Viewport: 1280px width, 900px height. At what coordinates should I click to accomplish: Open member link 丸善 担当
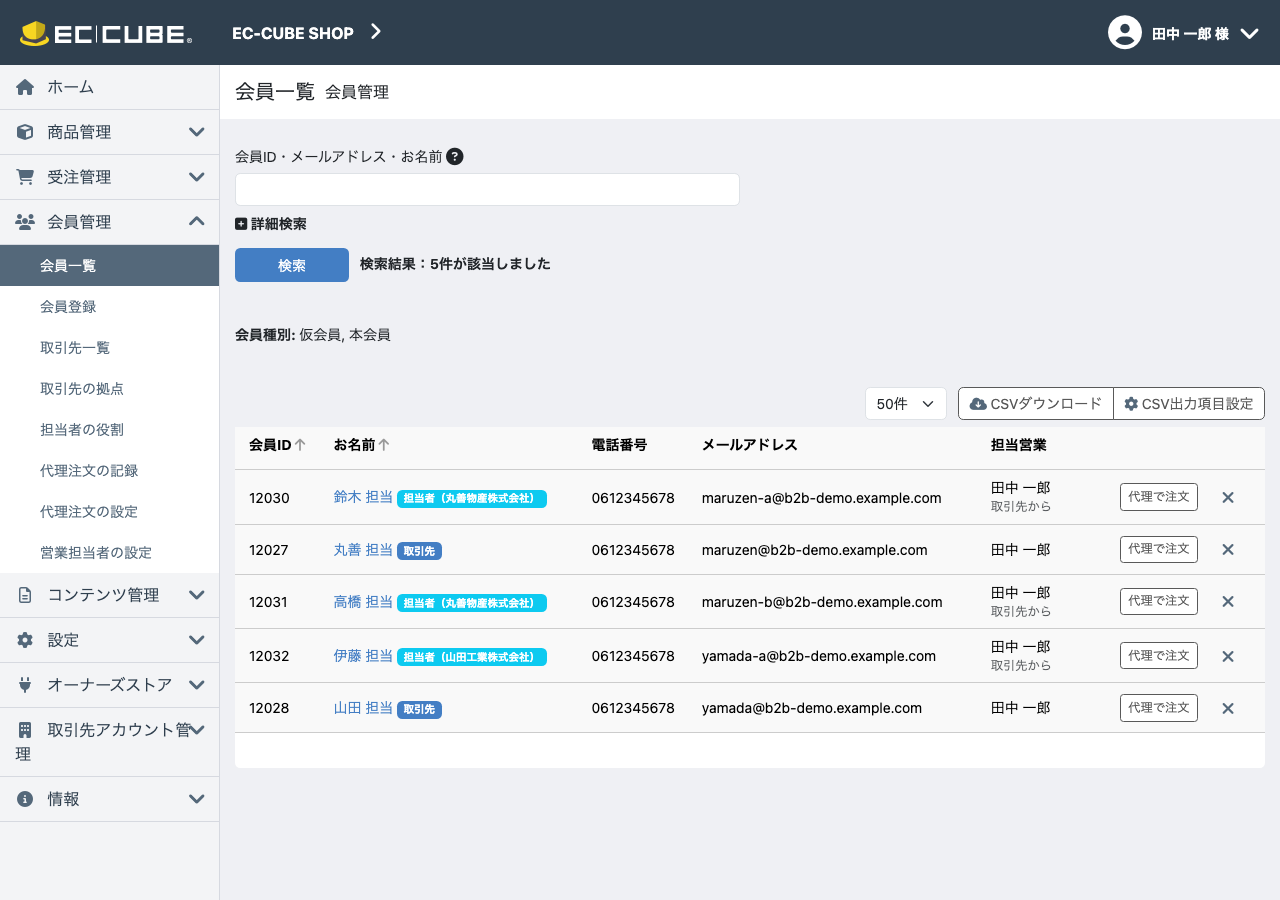pyautogui.click(x=363, y=550)
